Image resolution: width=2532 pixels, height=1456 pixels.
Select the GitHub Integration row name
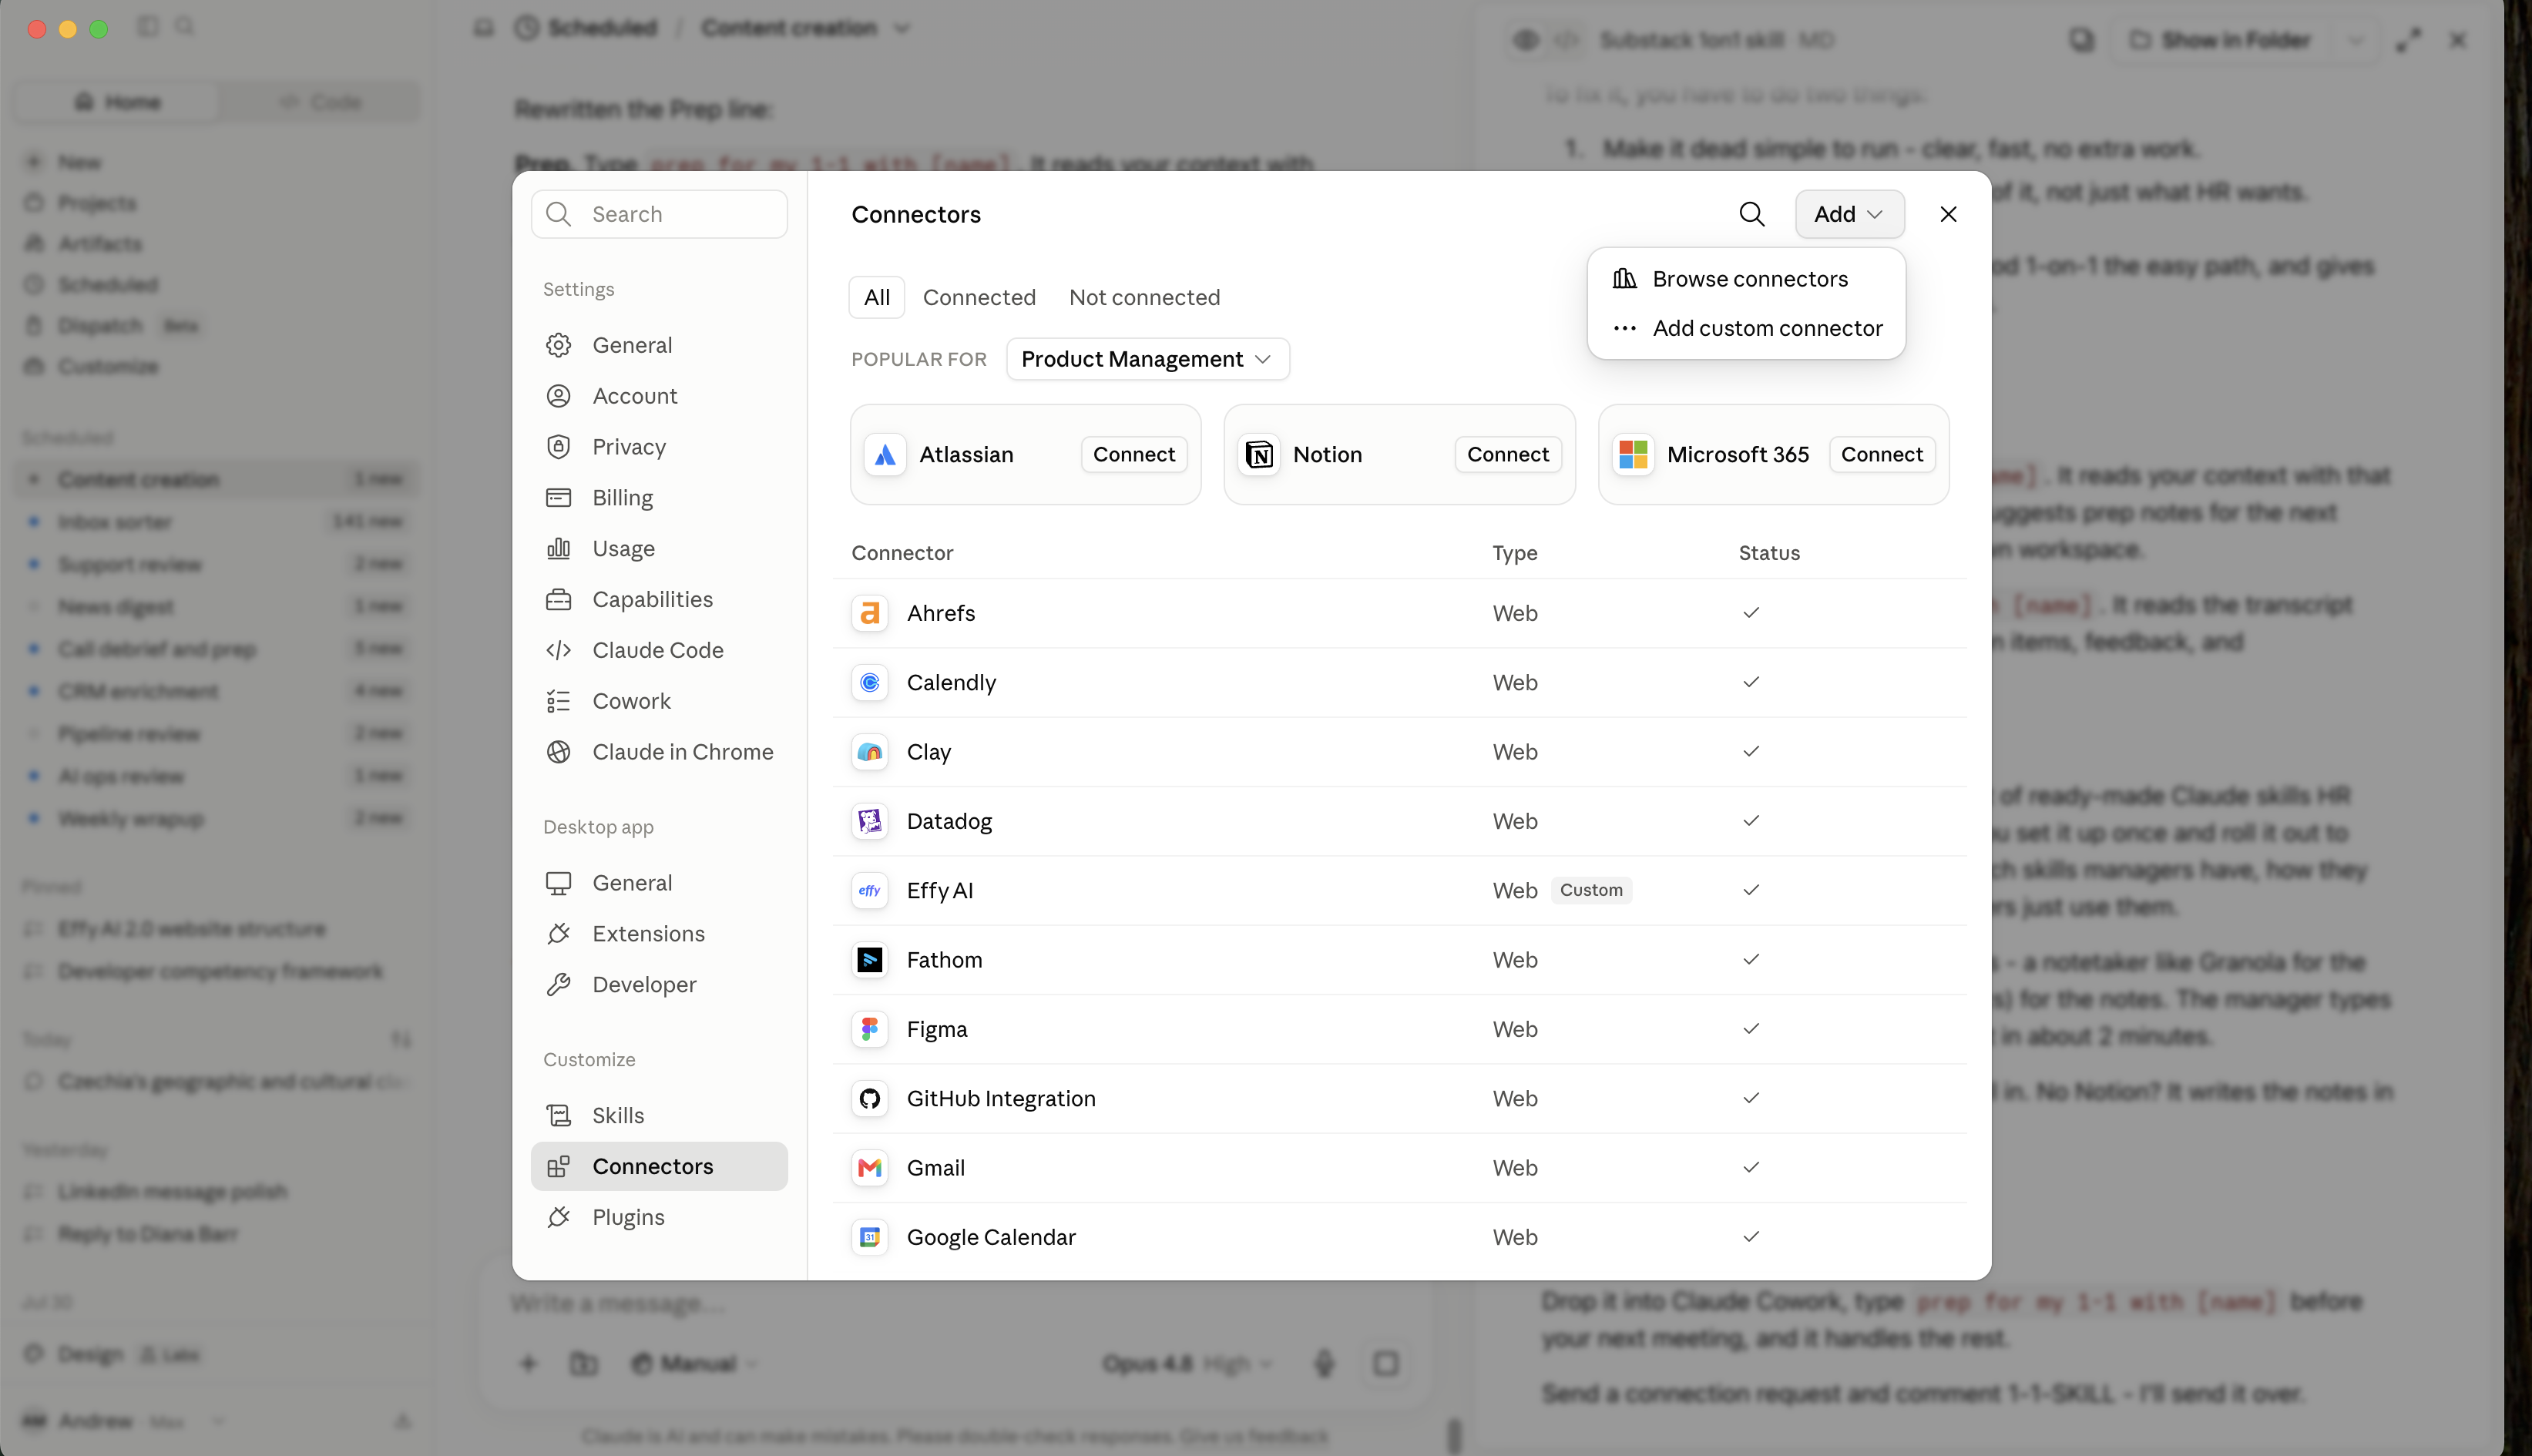pos(1001,1098)
